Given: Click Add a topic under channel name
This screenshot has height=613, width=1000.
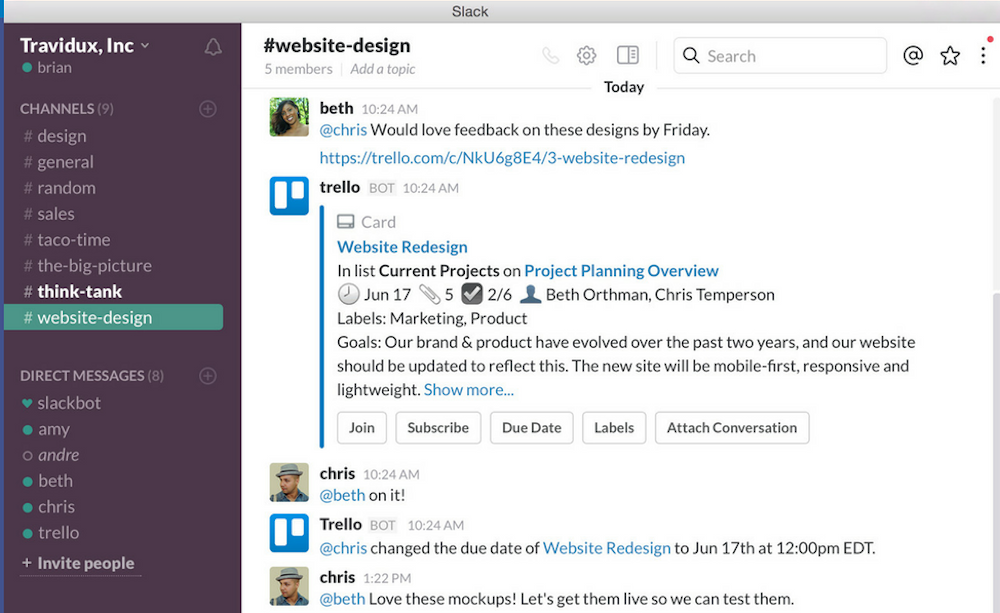Looking at the screenshot, I should coord(383,69).
